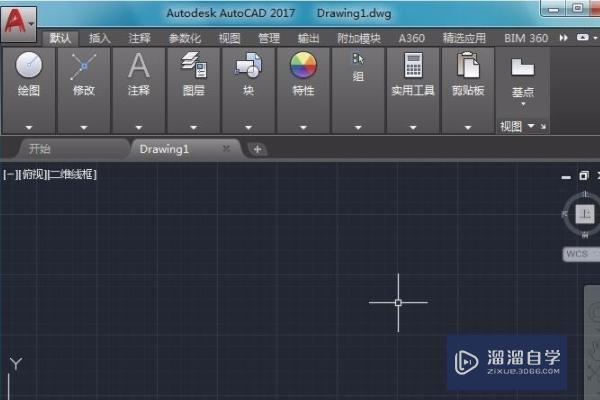Click the Clipboard panel icon
The height and width of the screenshot is (400, 600).
(x=468, y=65)
